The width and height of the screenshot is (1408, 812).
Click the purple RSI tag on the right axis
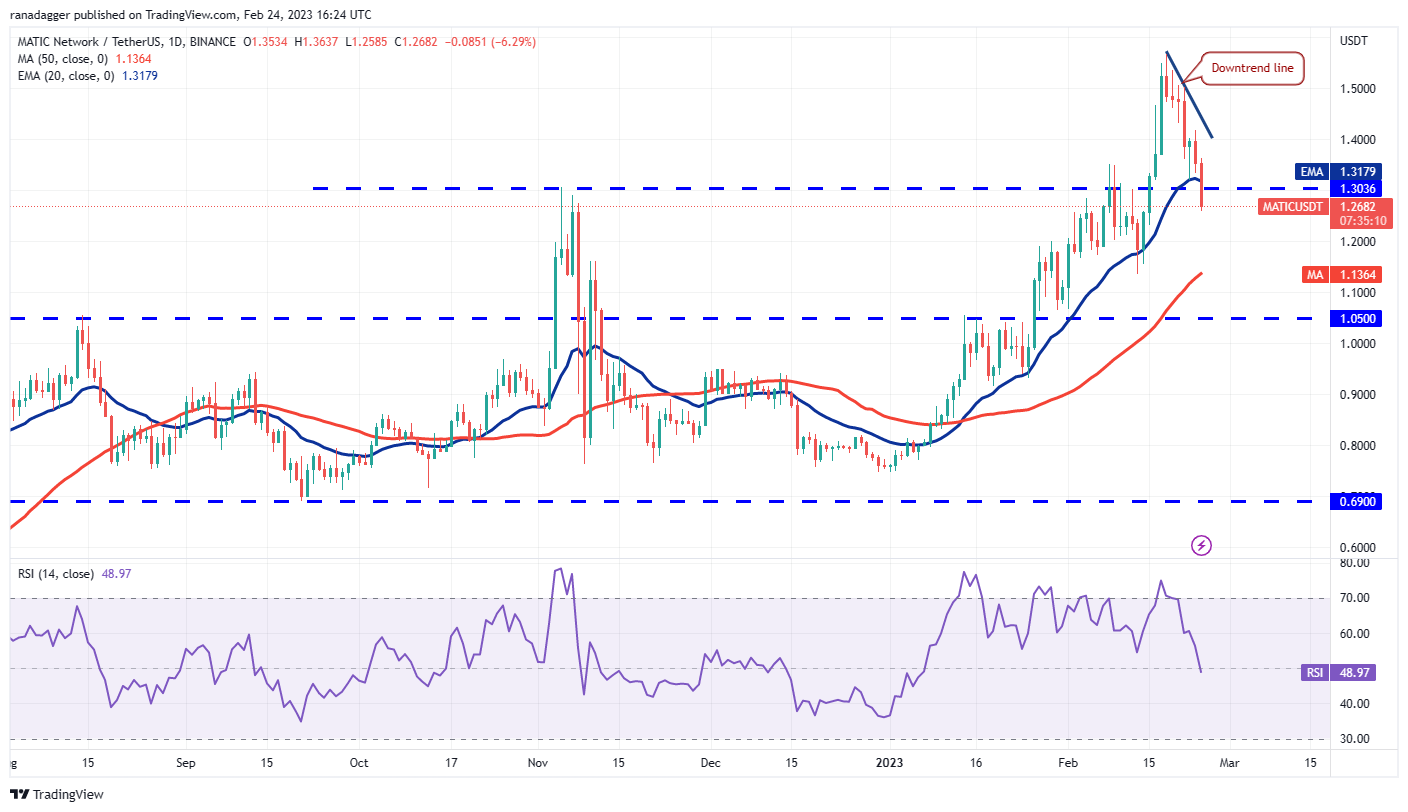point(1313,672)
